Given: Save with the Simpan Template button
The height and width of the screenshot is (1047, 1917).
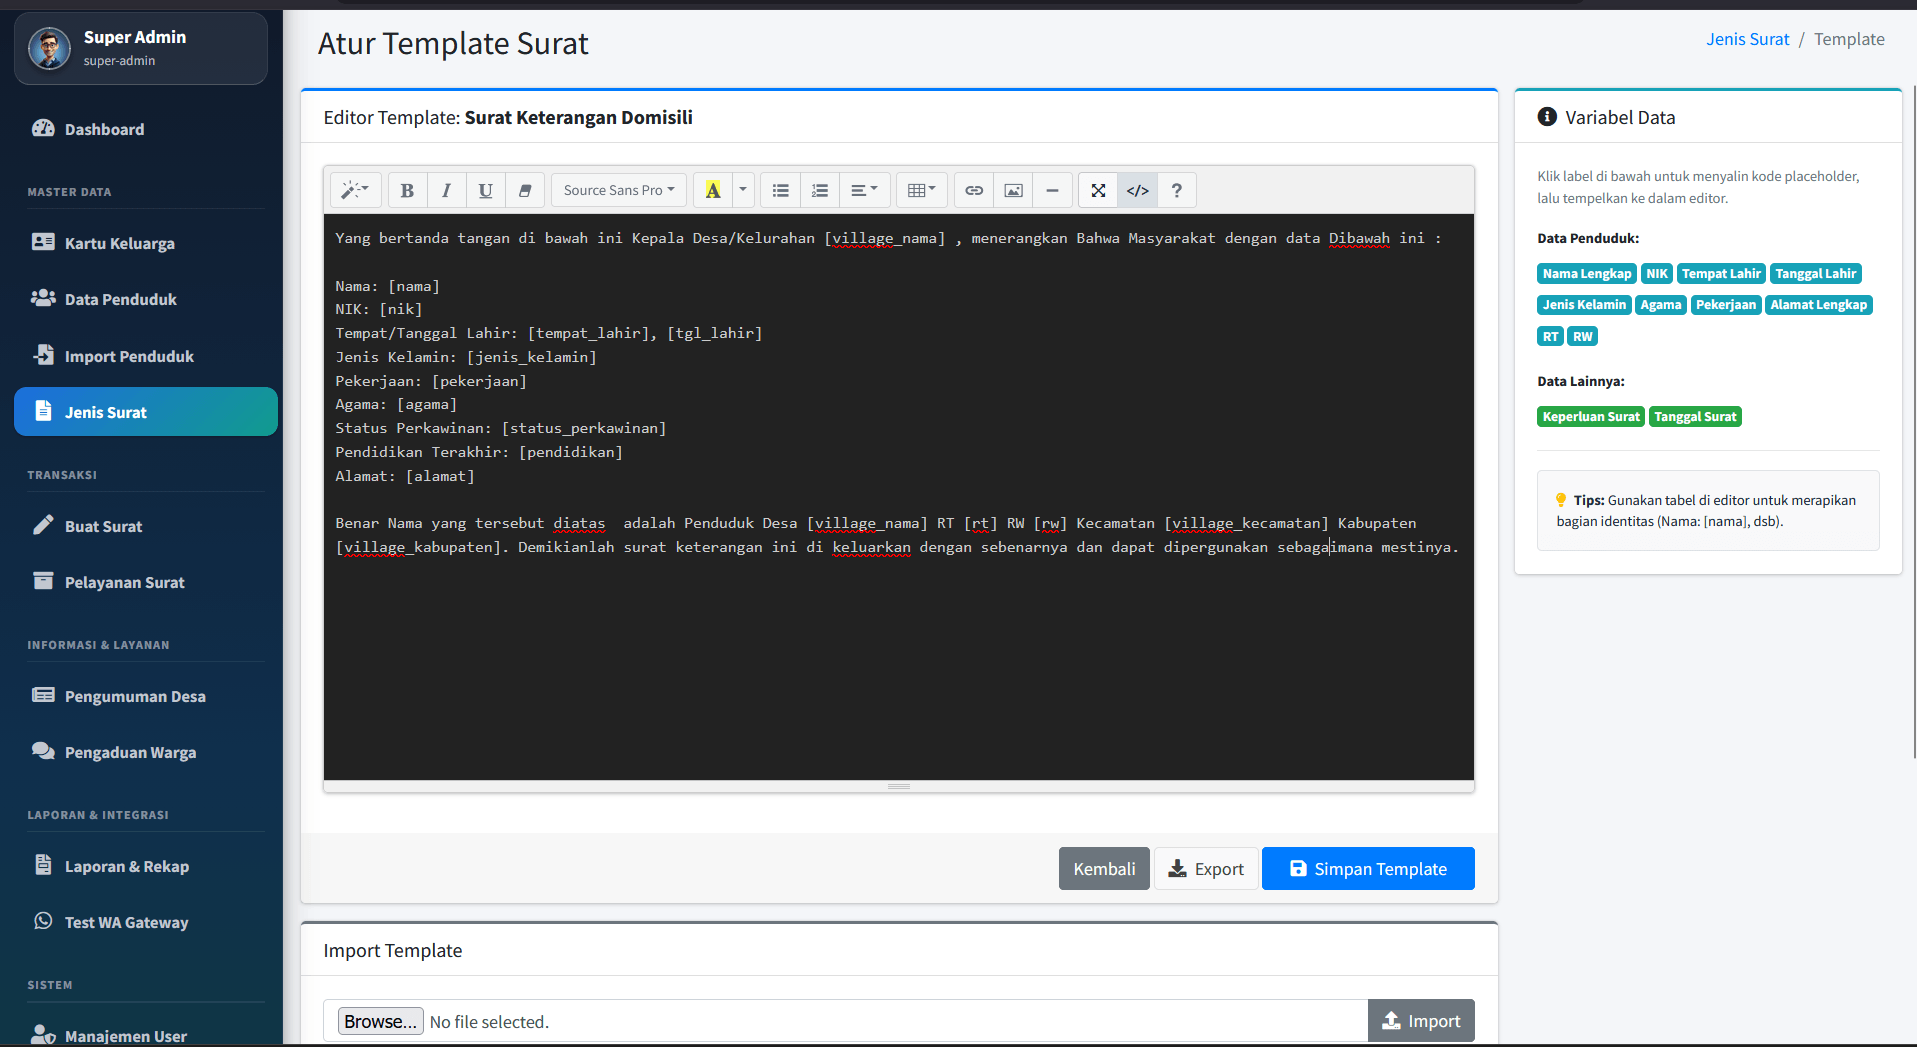Looking at the screenshot, I should pos(1368,868).
